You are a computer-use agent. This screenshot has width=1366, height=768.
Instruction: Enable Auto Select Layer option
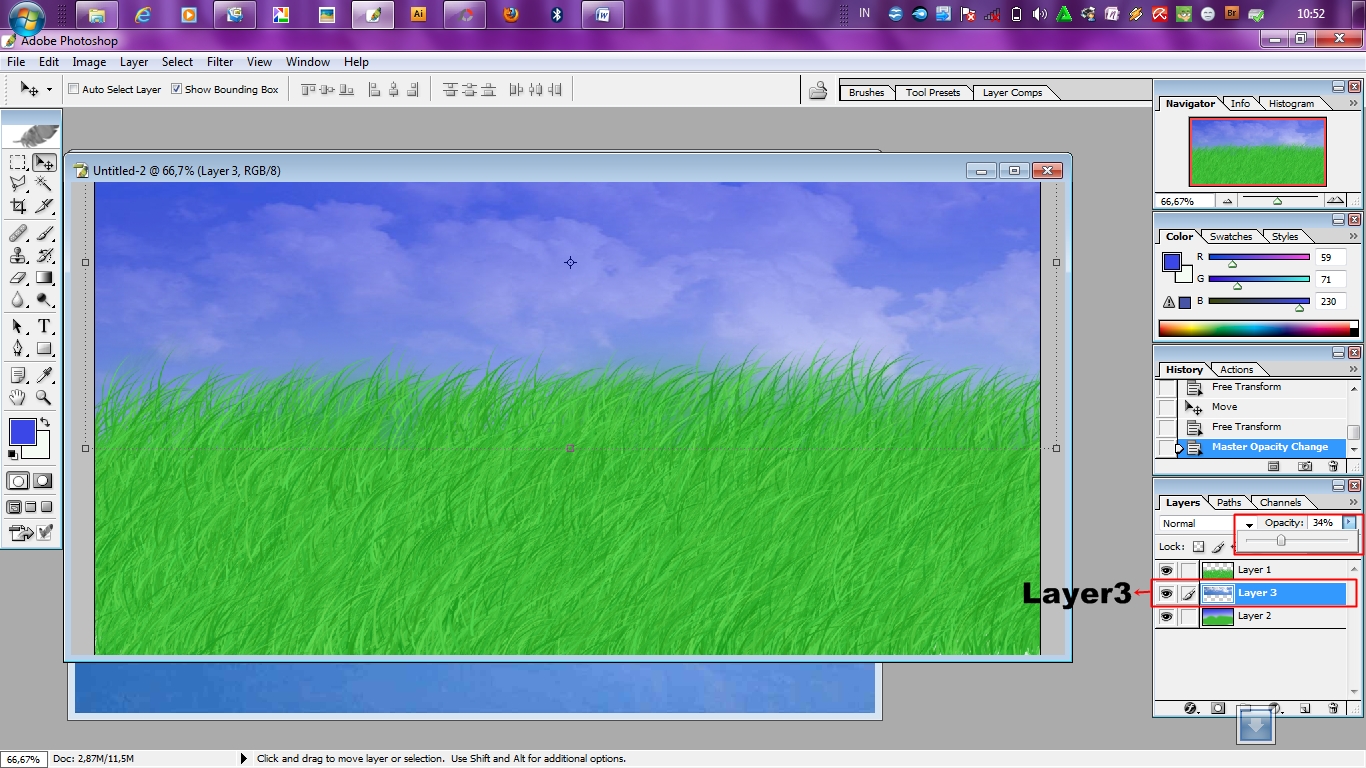(x=72, y=88)
